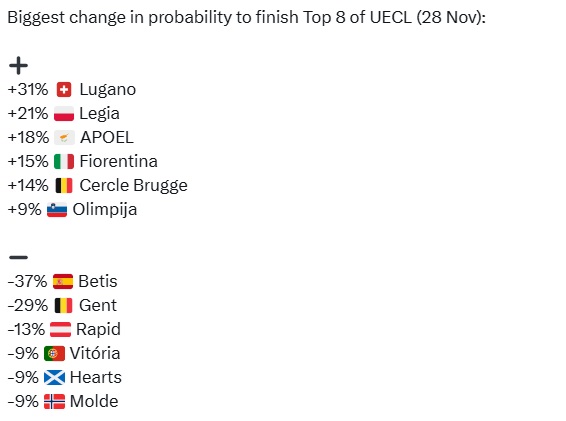Click the Belgian flag beside Cercle Brugge

64,186
